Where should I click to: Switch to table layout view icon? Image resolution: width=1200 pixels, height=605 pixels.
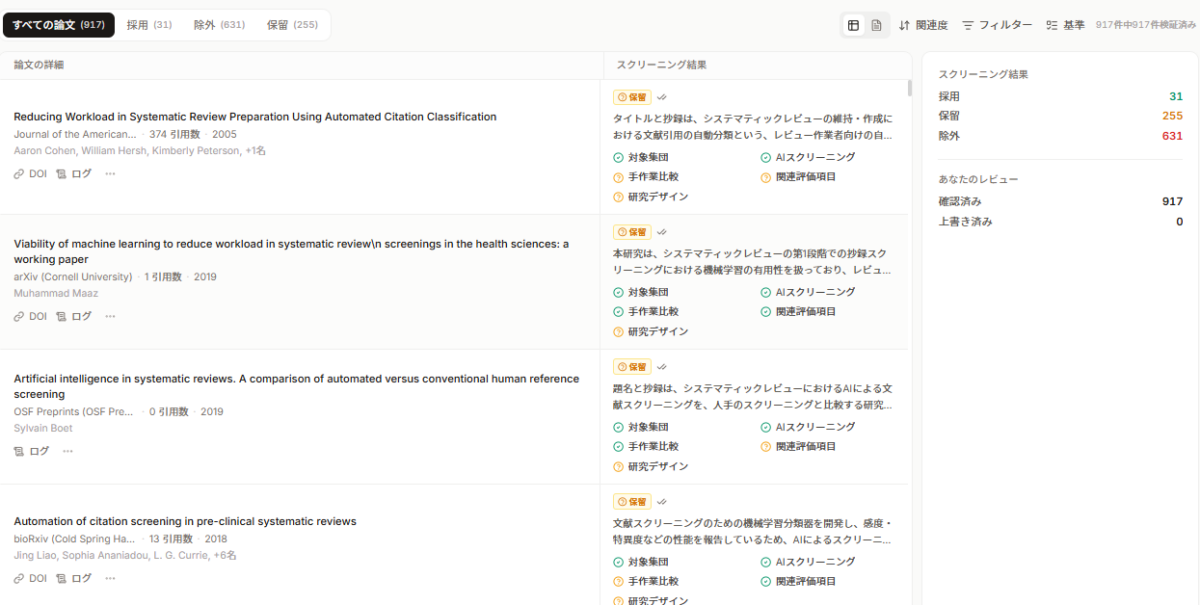pos(853,25)
